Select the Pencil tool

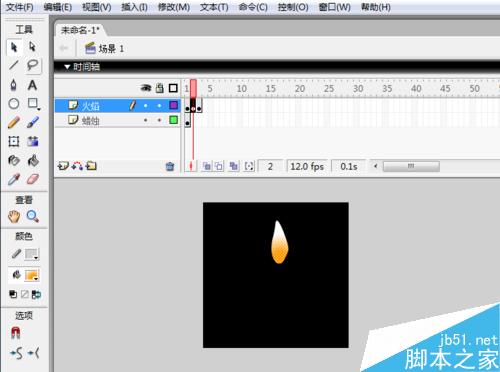coord(14,123)
